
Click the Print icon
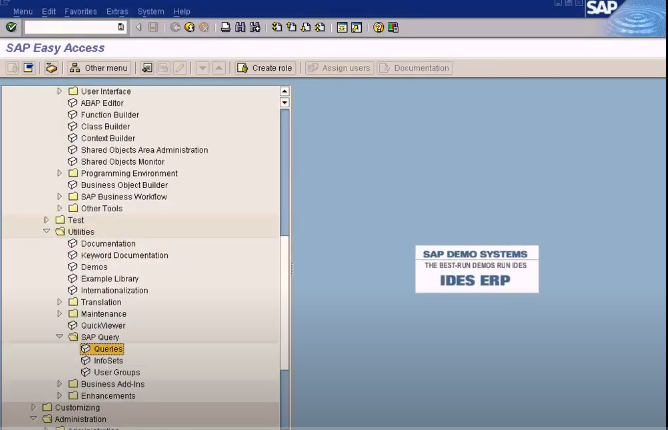[226, 27]
